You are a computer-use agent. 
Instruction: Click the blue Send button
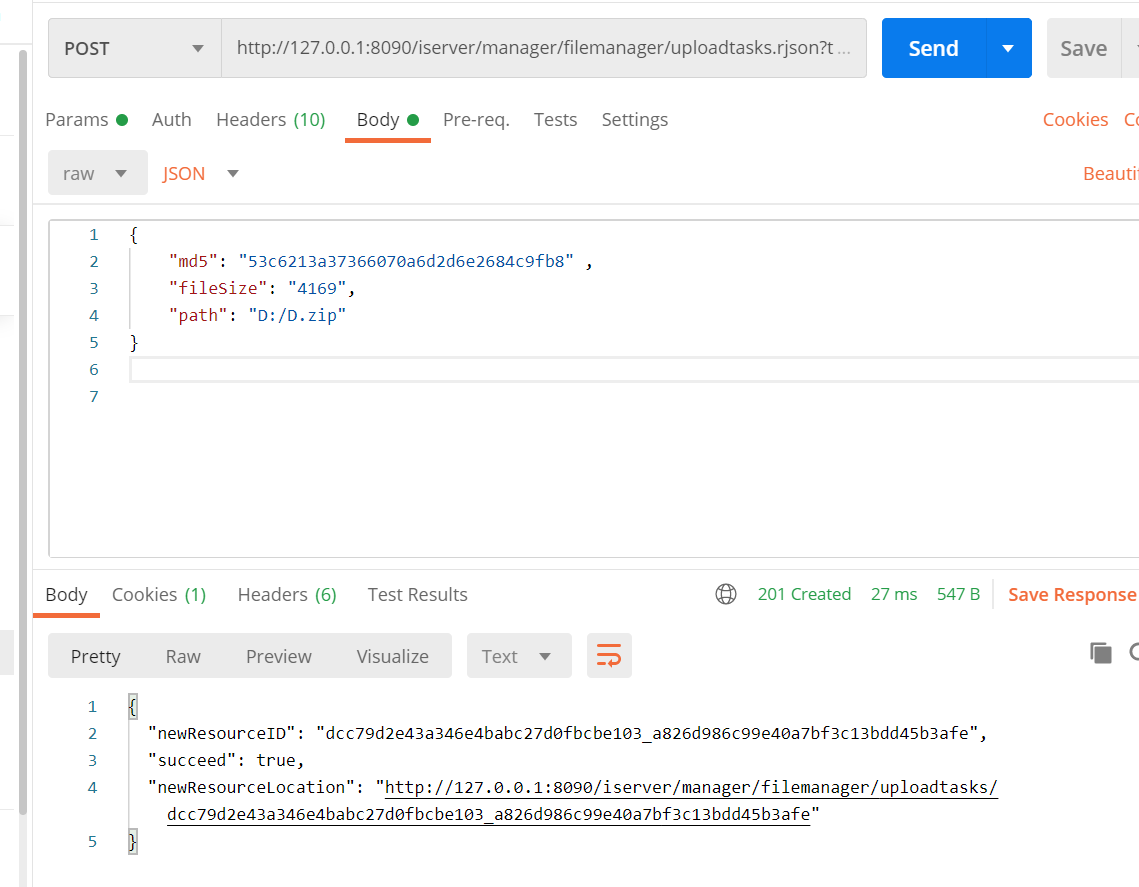click(933, 49)
